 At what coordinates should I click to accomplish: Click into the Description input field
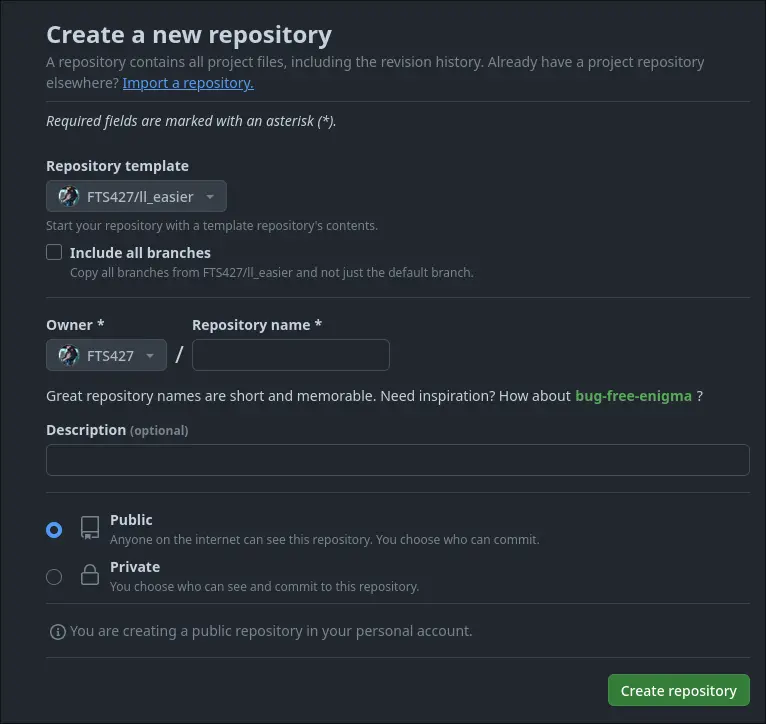397,460
